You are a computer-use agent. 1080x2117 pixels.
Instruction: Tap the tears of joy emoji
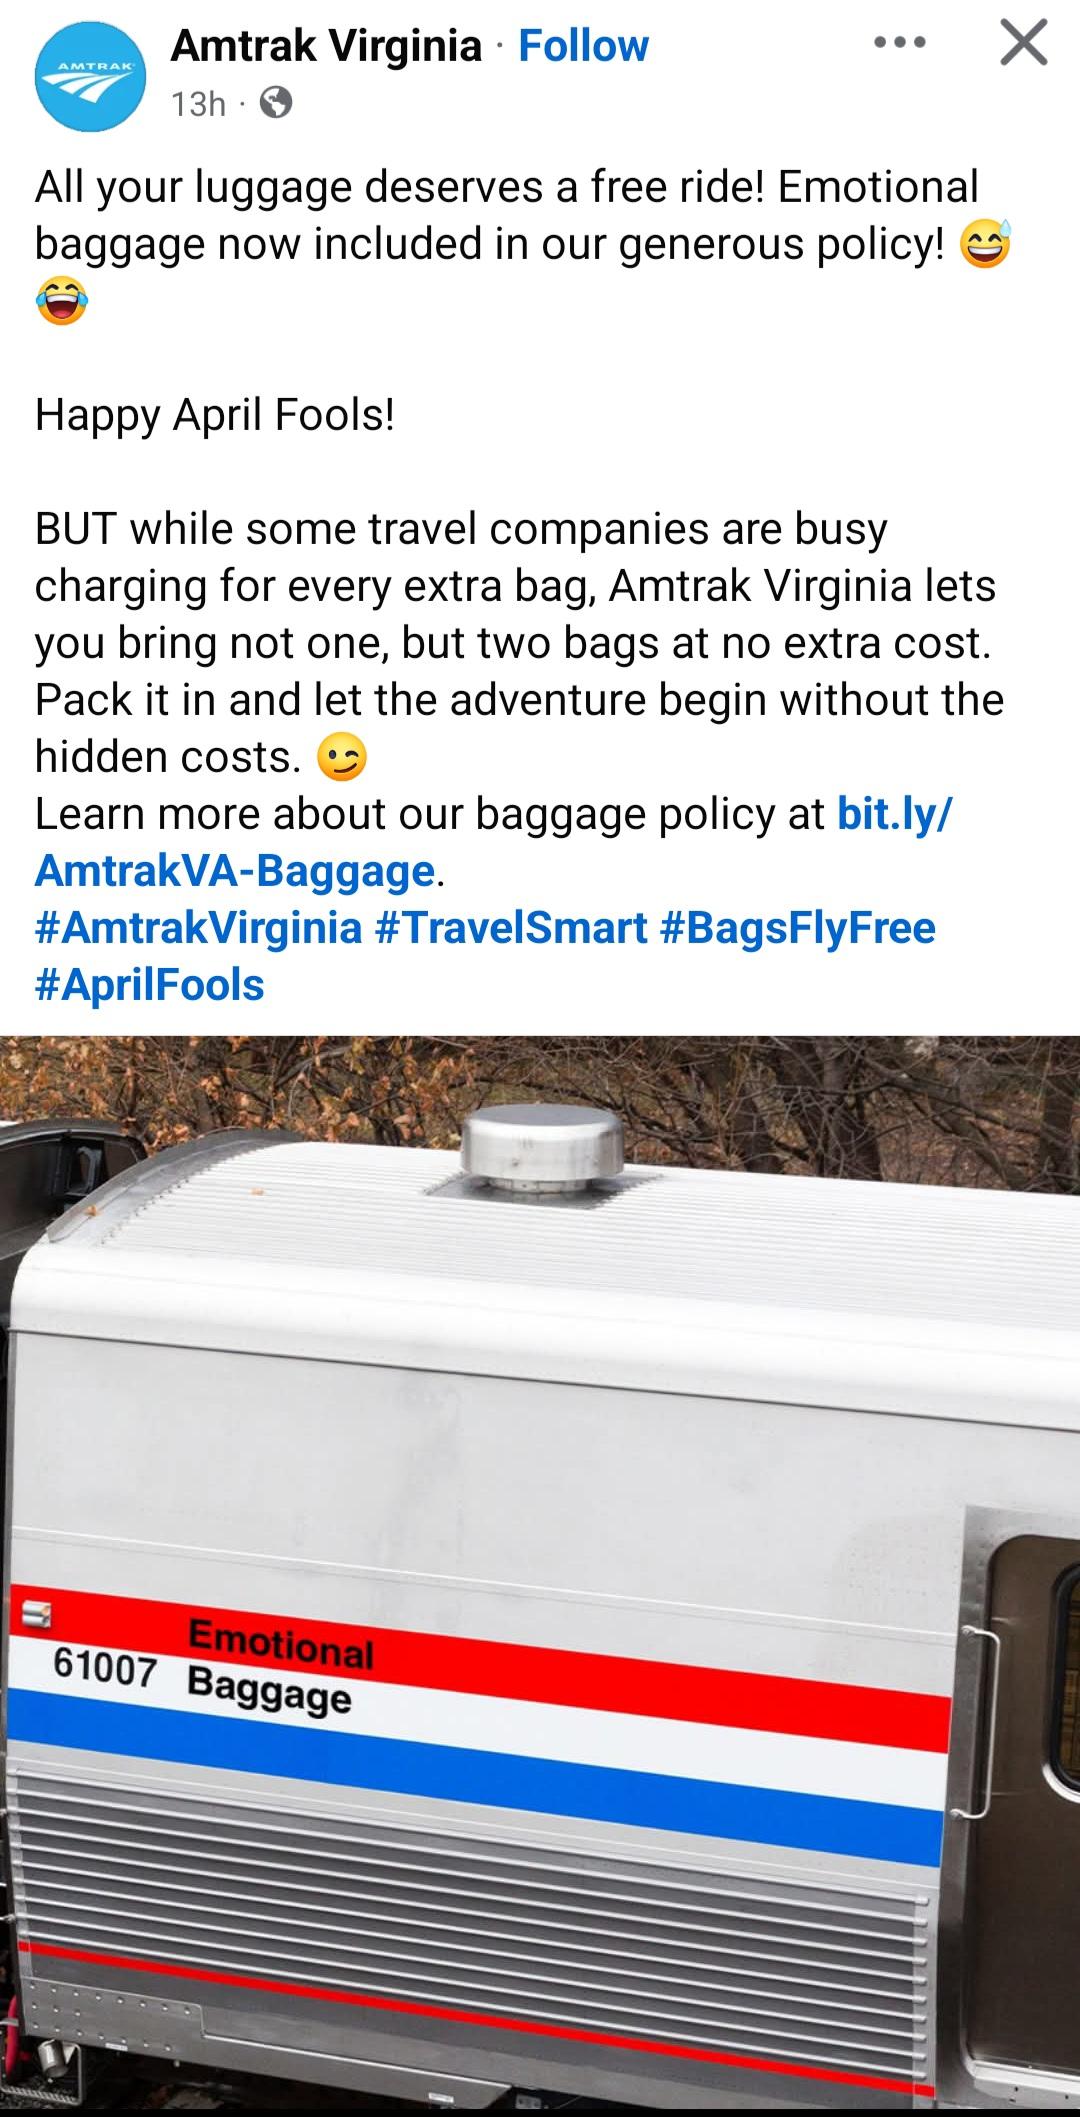pyautogui.click(x=62, y=301)
